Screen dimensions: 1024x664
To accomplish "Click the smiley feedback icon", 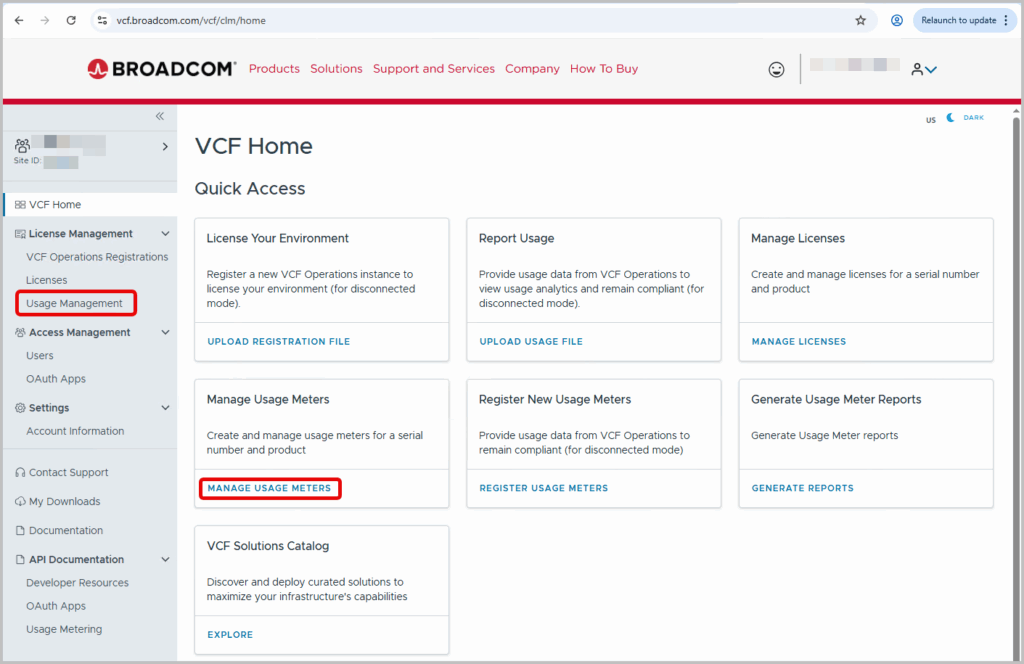I will coord(776,69).
